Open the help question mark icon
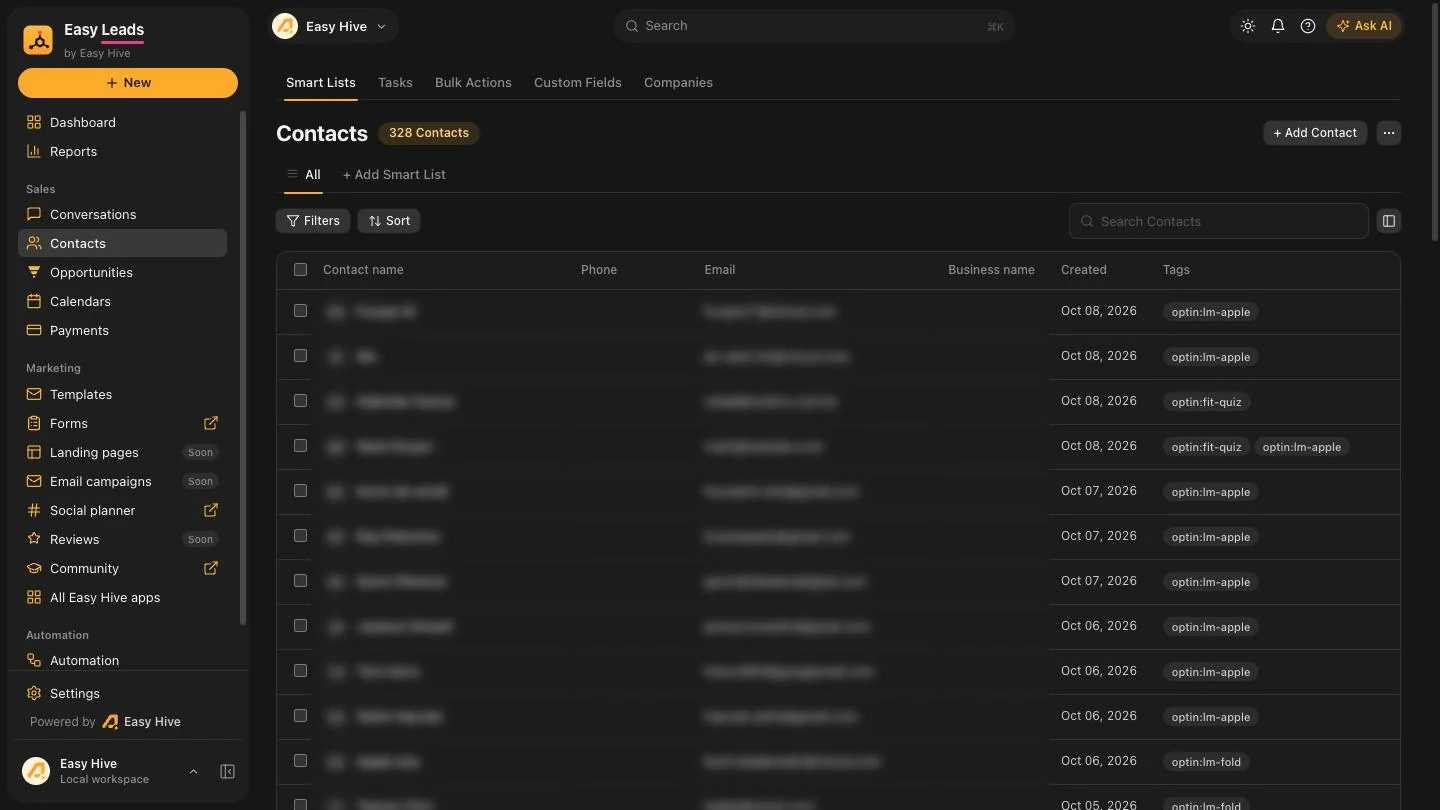 click(1308, 26)
